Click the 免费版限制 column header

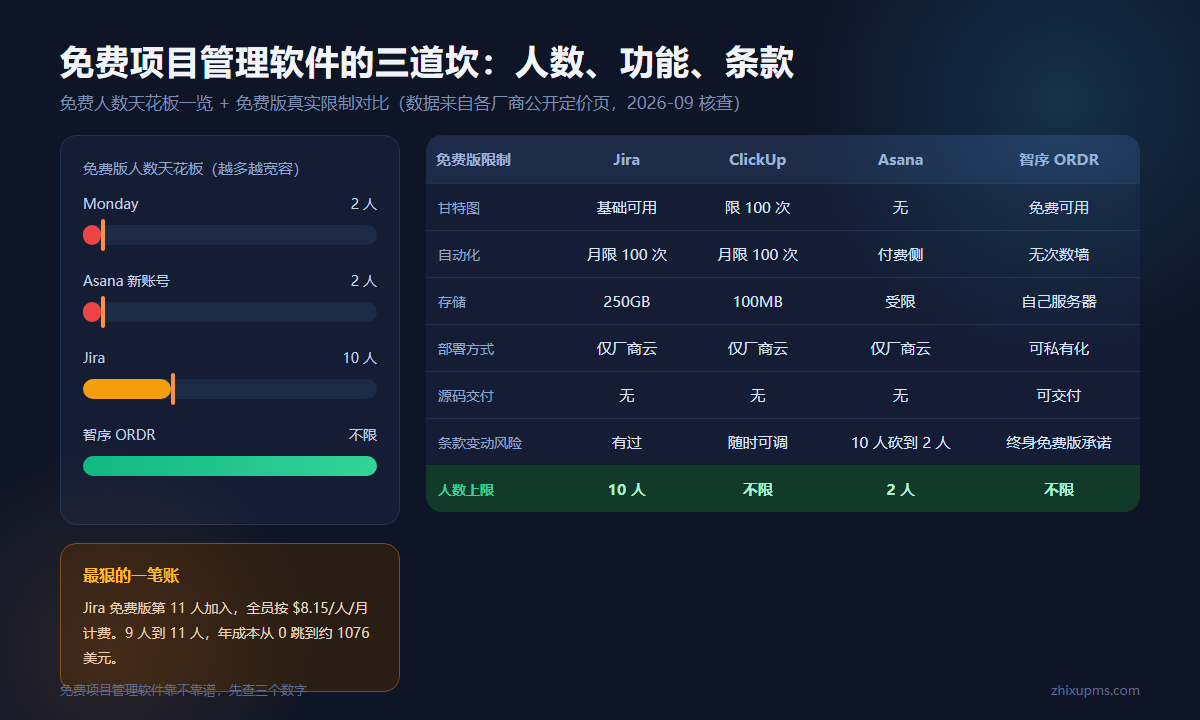[x=474, y=160]
